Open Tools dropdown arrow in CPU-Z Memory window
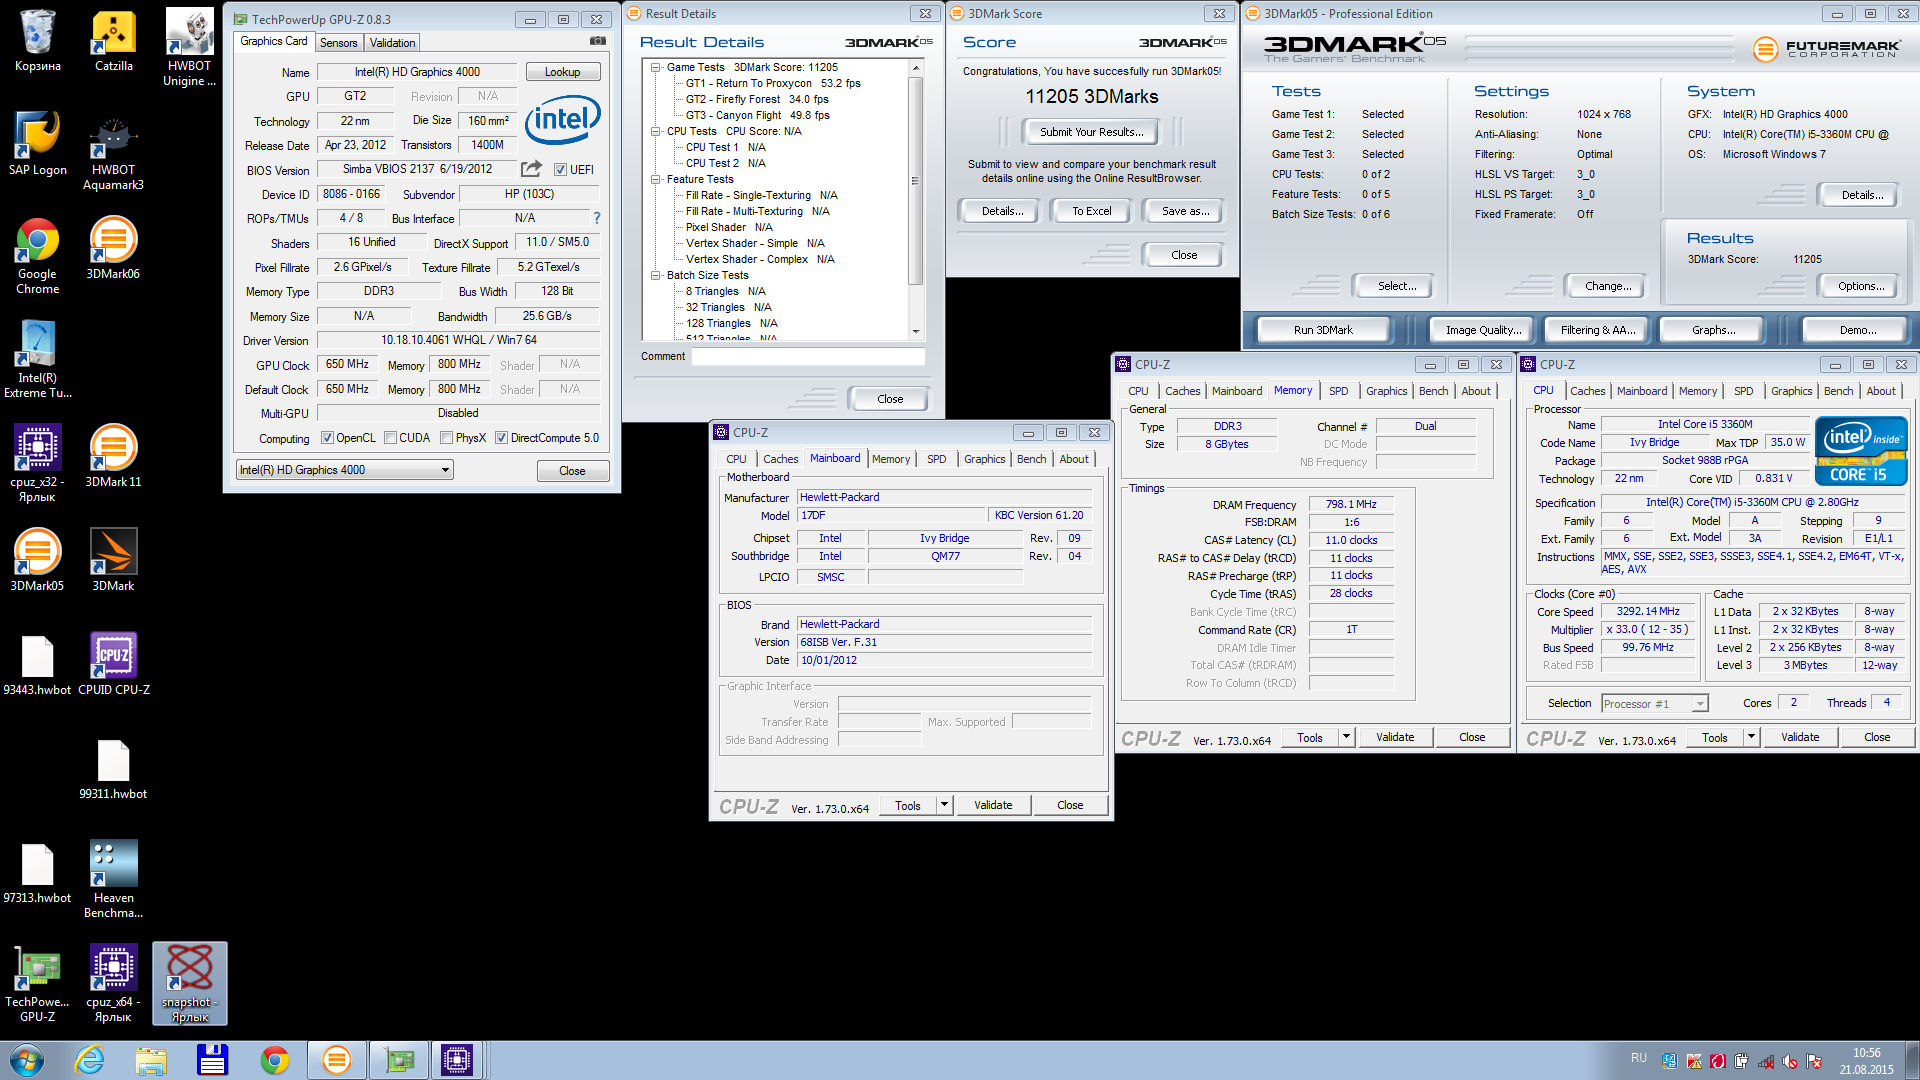The width and height of the screenshot is (1920, 1080). 1346,737
